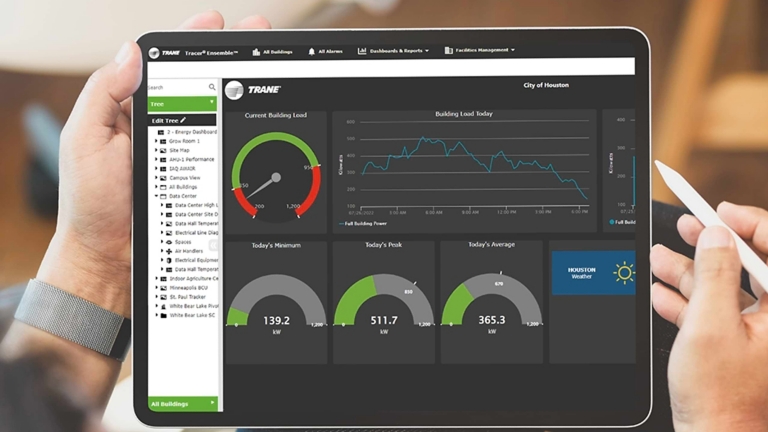Click the Houston Weather sun icon
Image resolution: width=768 pixels, height=432 pixels.
tap(623, 272)
